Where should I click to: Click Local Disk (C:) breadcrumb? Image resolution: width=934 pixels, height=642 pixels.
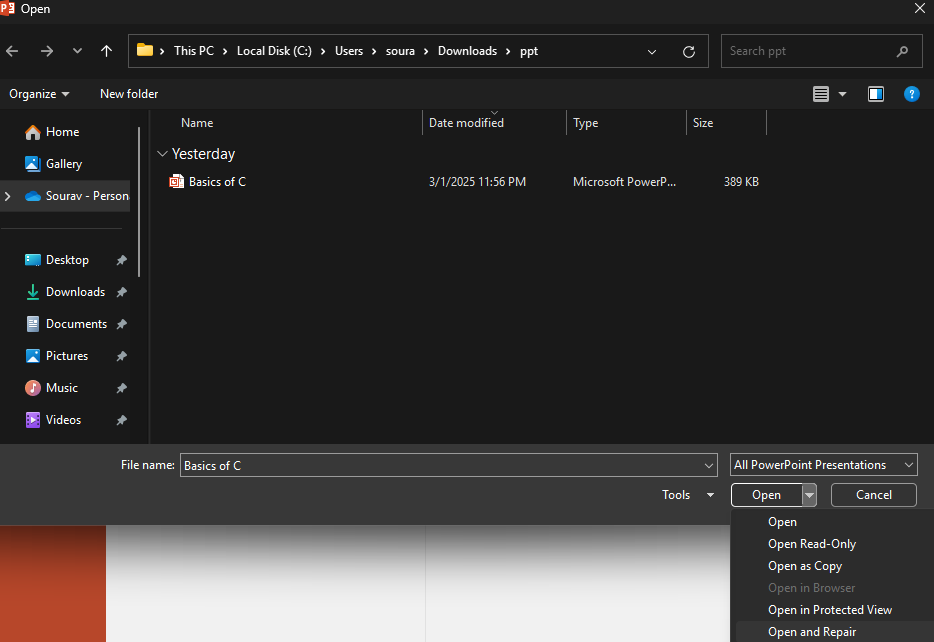274,51
